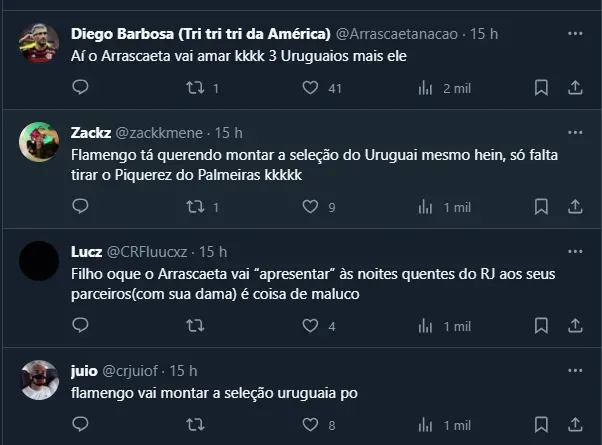Open more options on Zackz's tweet

[575, 133]
